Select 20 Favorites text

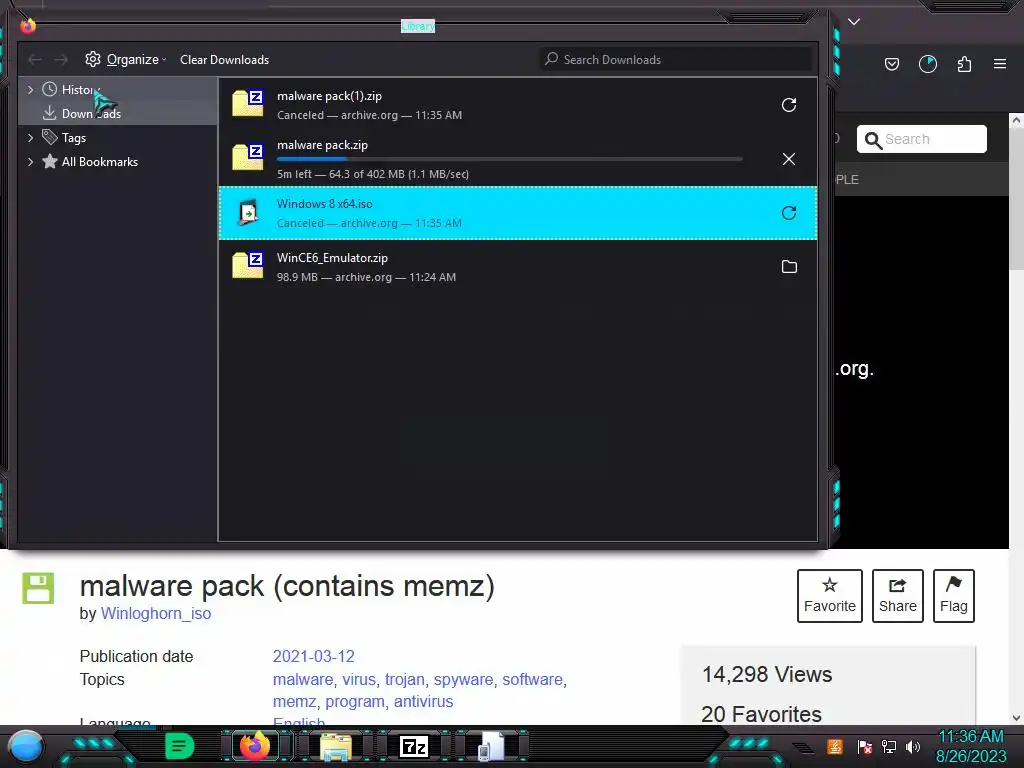761,714
